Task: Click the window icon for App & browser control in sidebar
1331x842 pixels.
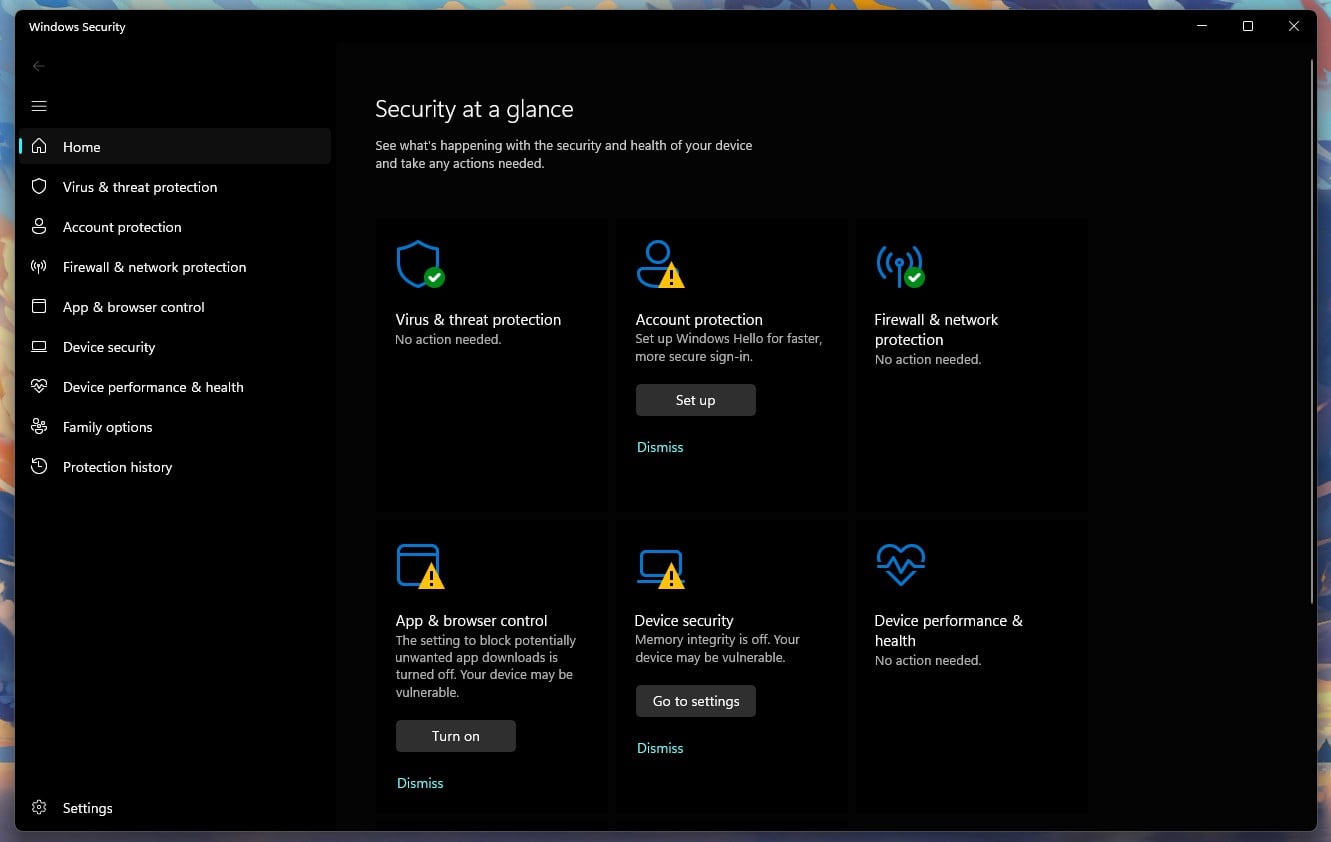Action: point(39,306)
